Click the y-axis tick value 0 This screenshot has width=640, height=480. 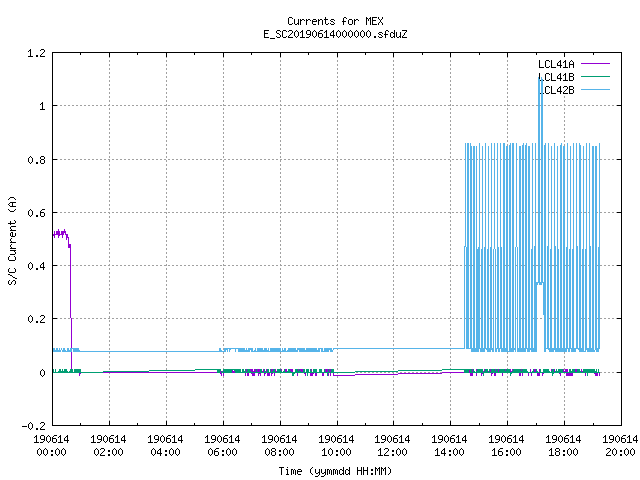[42, 373]
